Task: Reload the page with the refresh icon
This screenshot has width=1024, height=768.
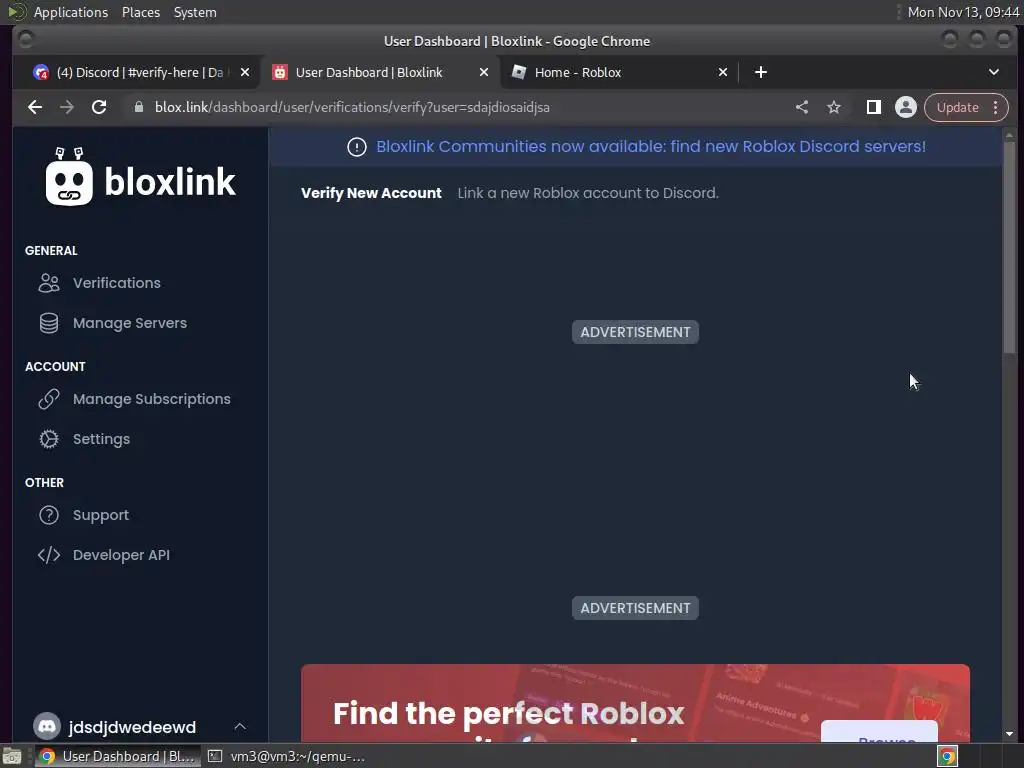Action: coord(99,107)
